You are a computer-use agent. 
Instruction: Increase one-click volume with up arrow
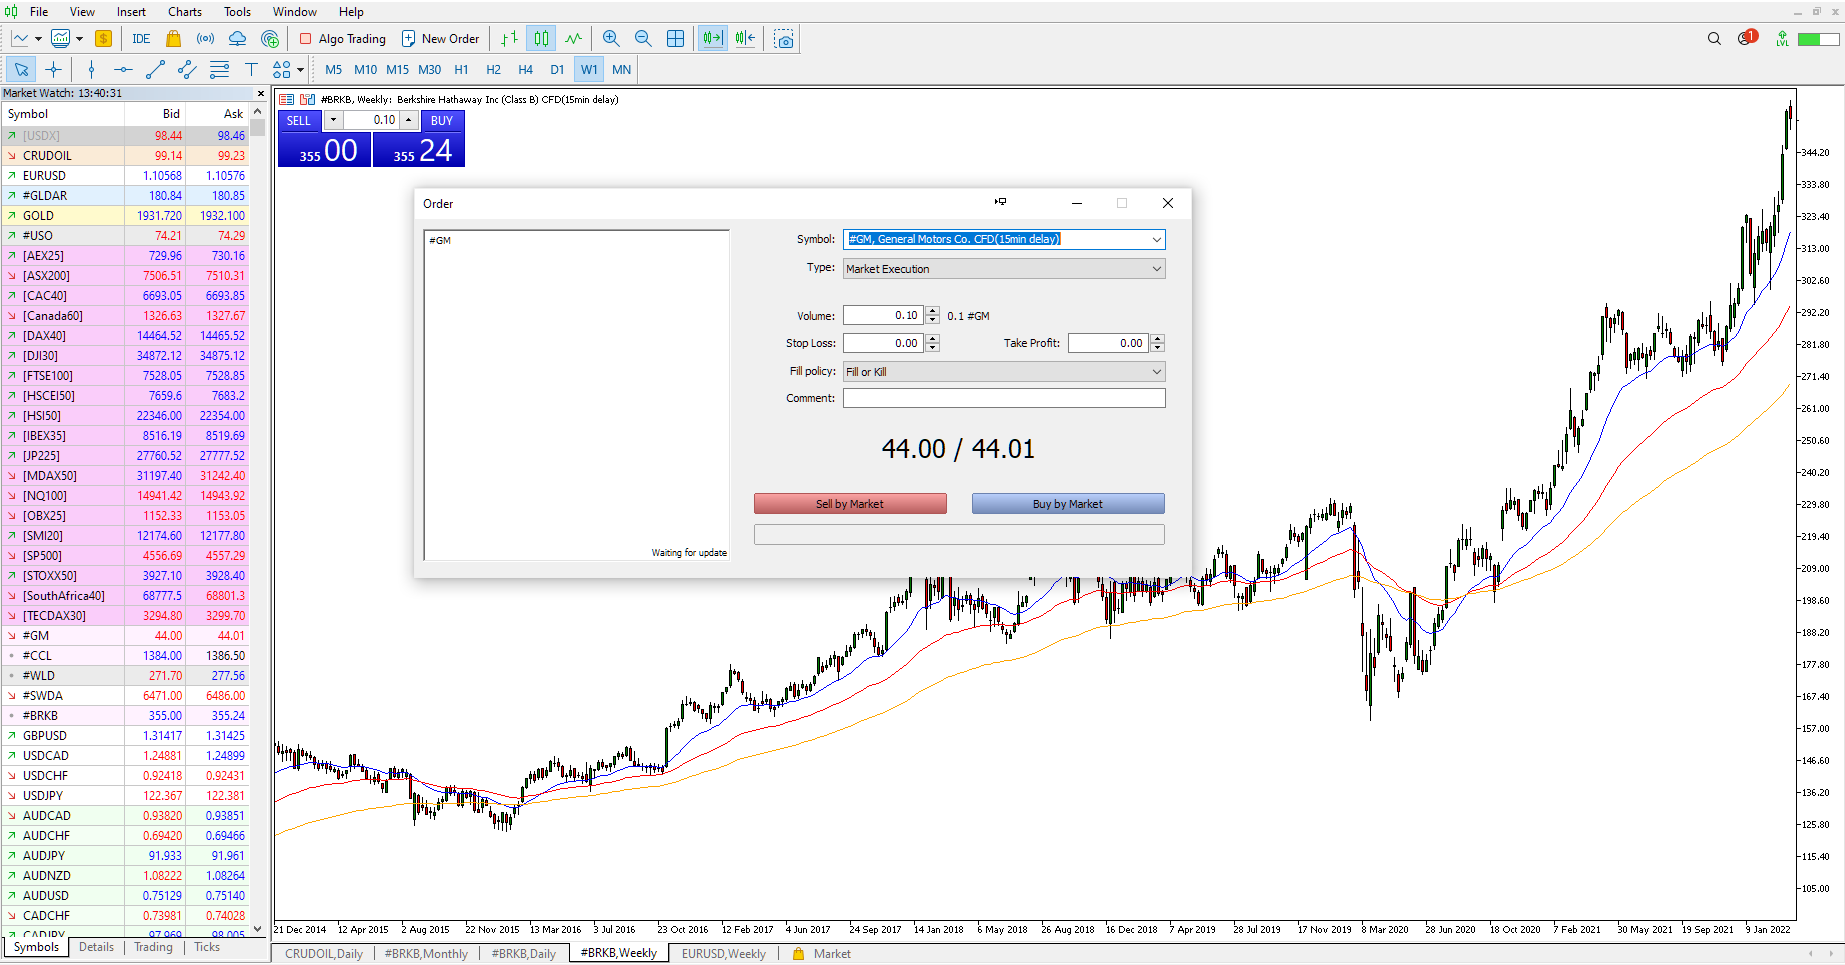[x=408, y=120]
